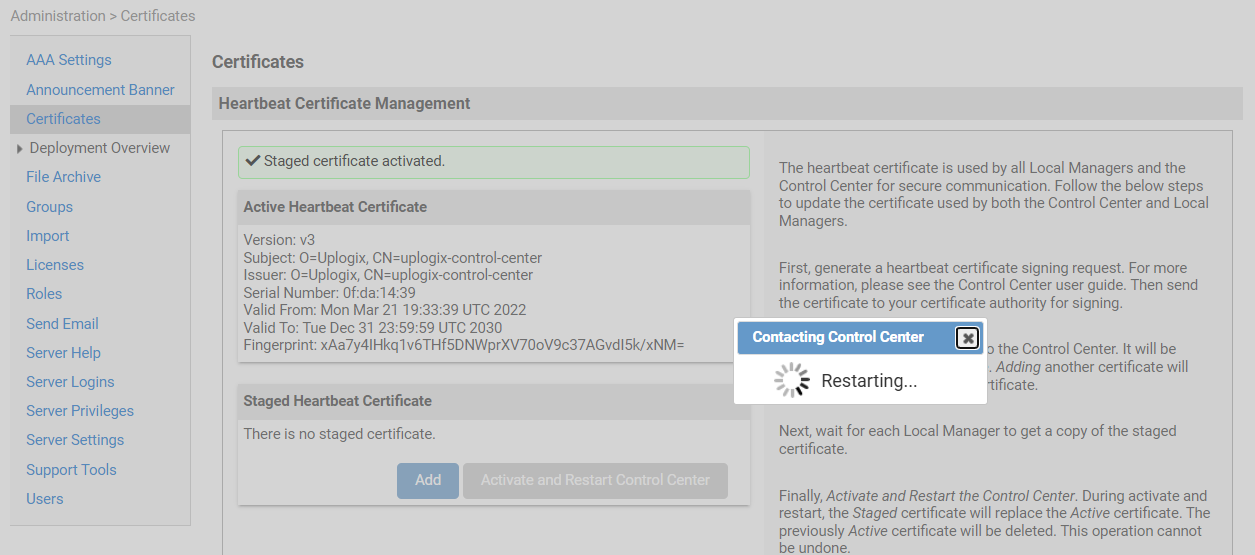Screen dimensions: 1255x555
Task: Open the Groups page
Action: click(49, 207)
